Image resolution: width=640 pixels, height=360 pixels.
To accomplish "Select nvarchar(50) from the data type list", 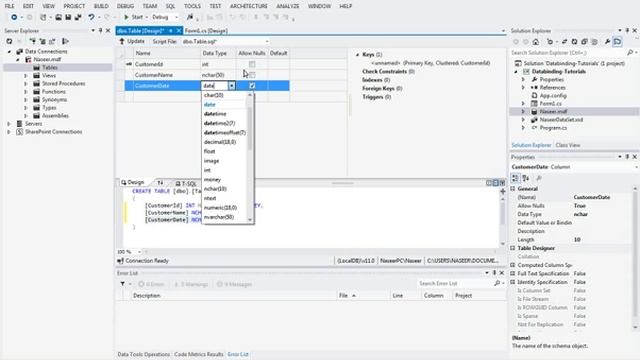I will pyautogui.click(x=219, y=217).
